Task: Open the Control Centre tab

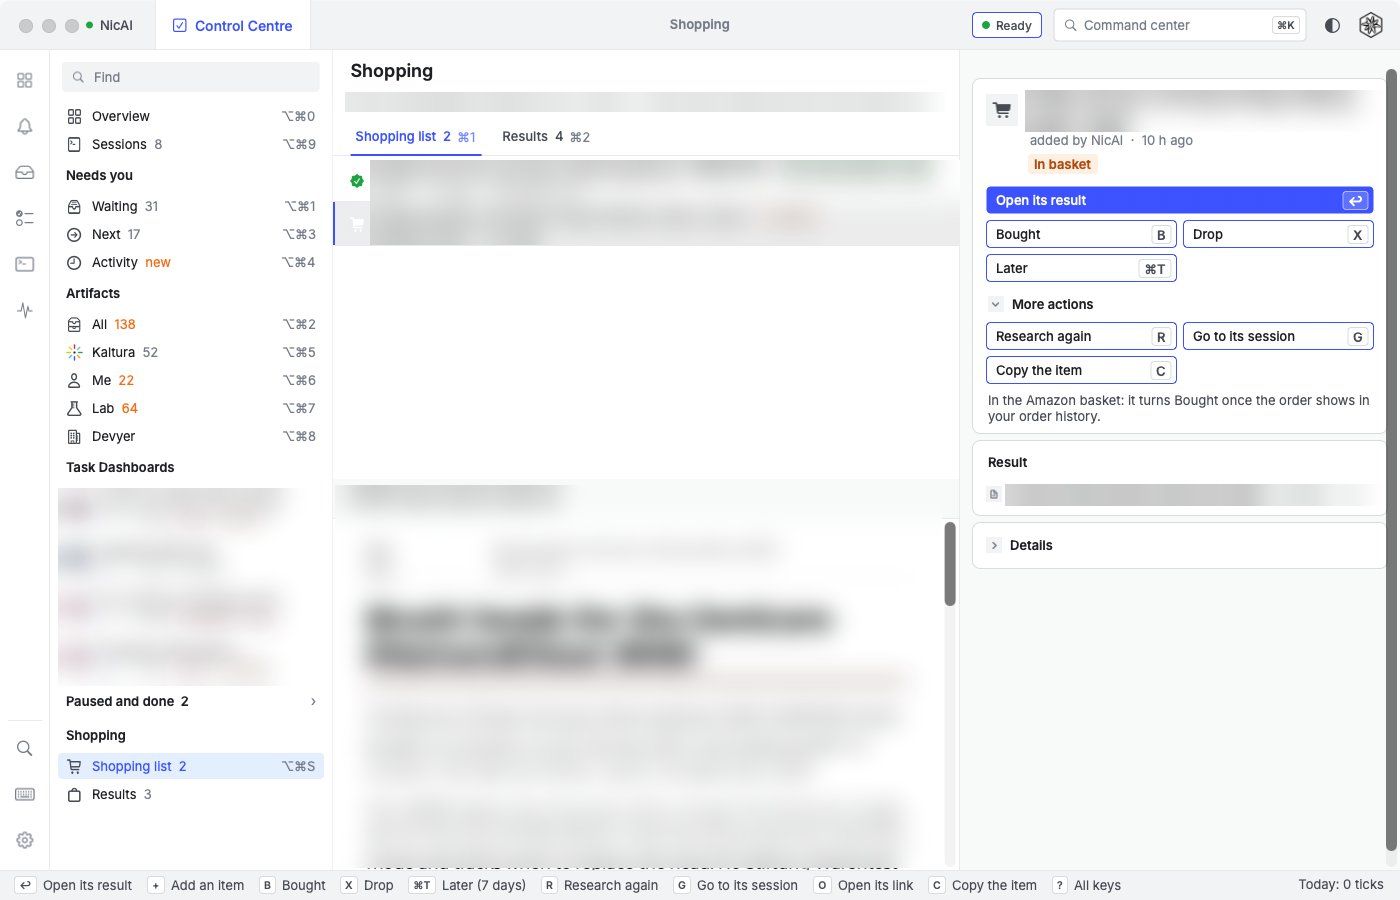Action: click(232, 25)
